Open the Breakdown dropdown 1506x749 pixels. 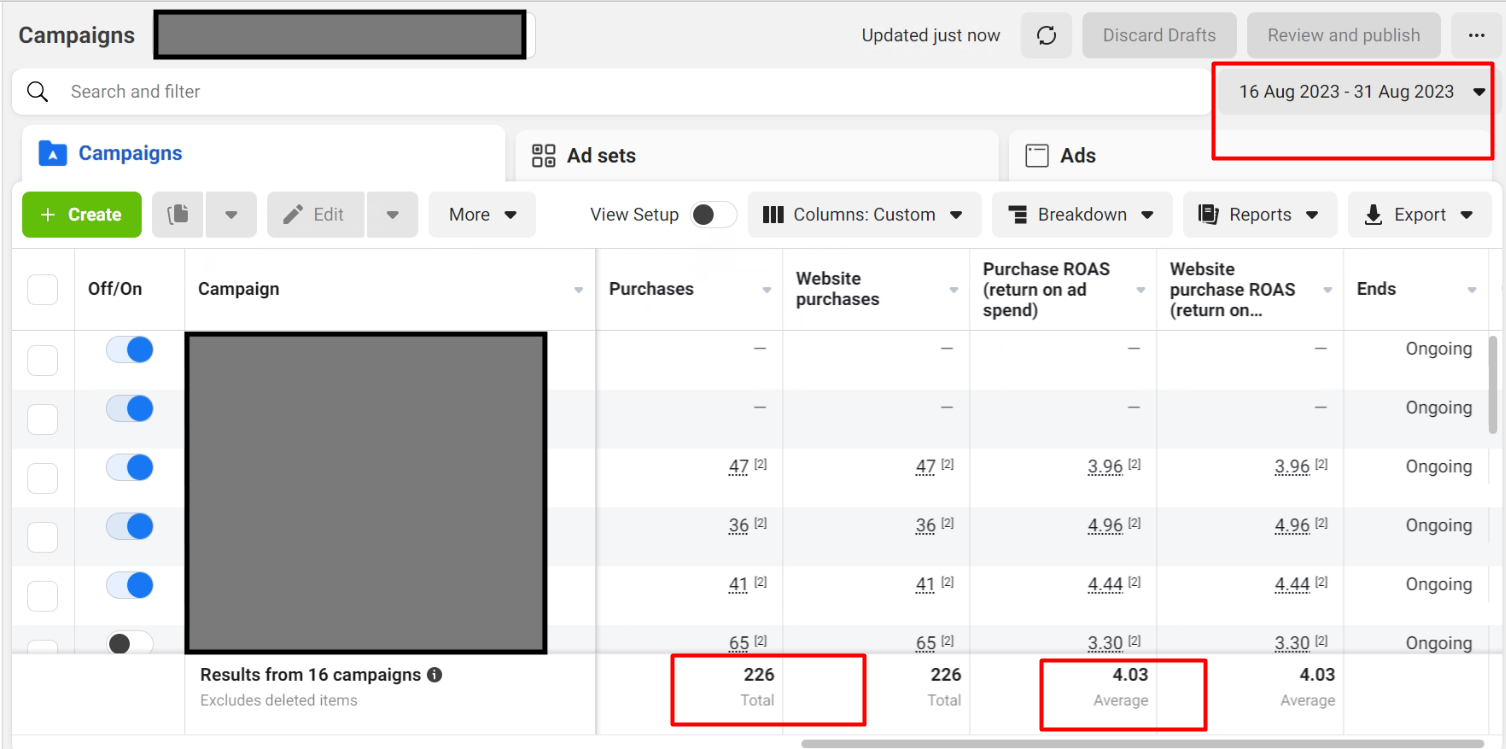[1082, 215]
